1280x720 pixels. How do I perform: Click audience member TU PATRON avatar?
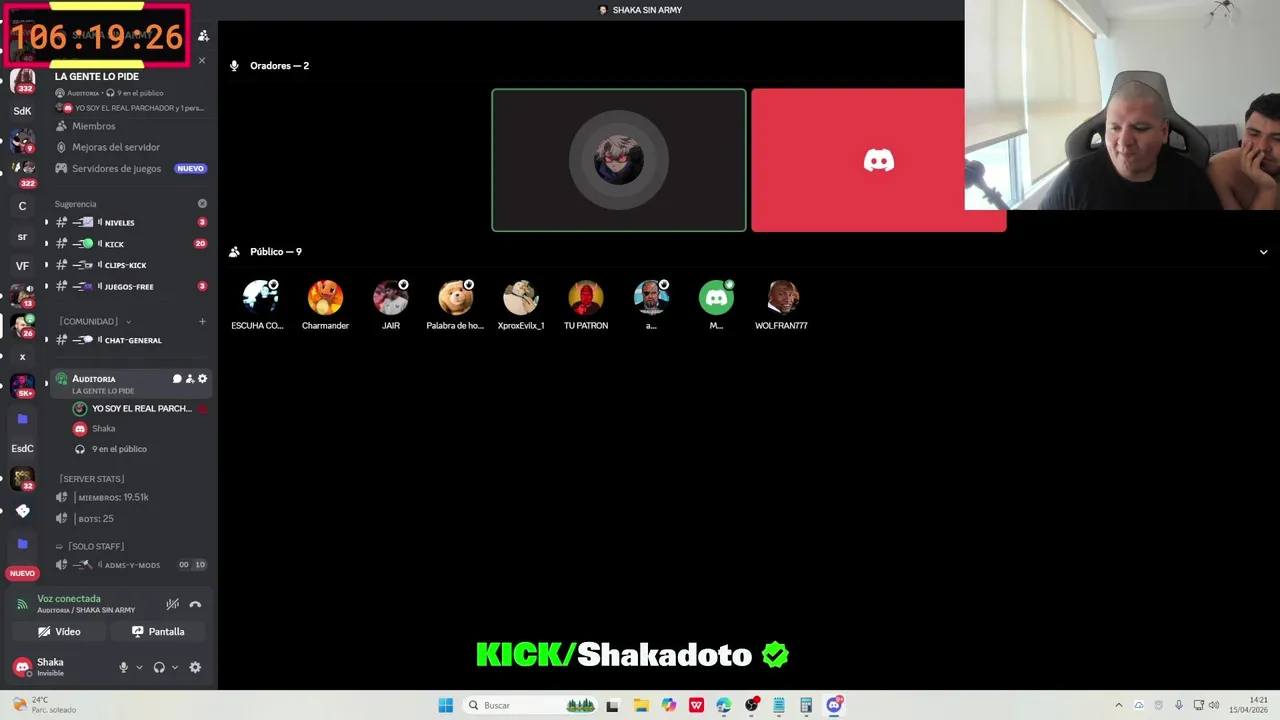click(586, 298)
